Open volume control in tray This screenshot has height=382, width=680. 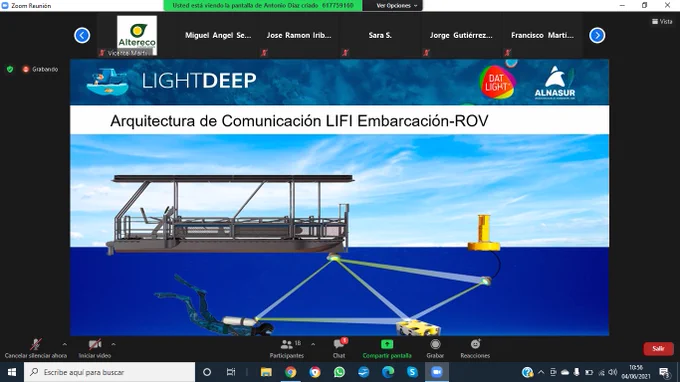pos(612,372)
